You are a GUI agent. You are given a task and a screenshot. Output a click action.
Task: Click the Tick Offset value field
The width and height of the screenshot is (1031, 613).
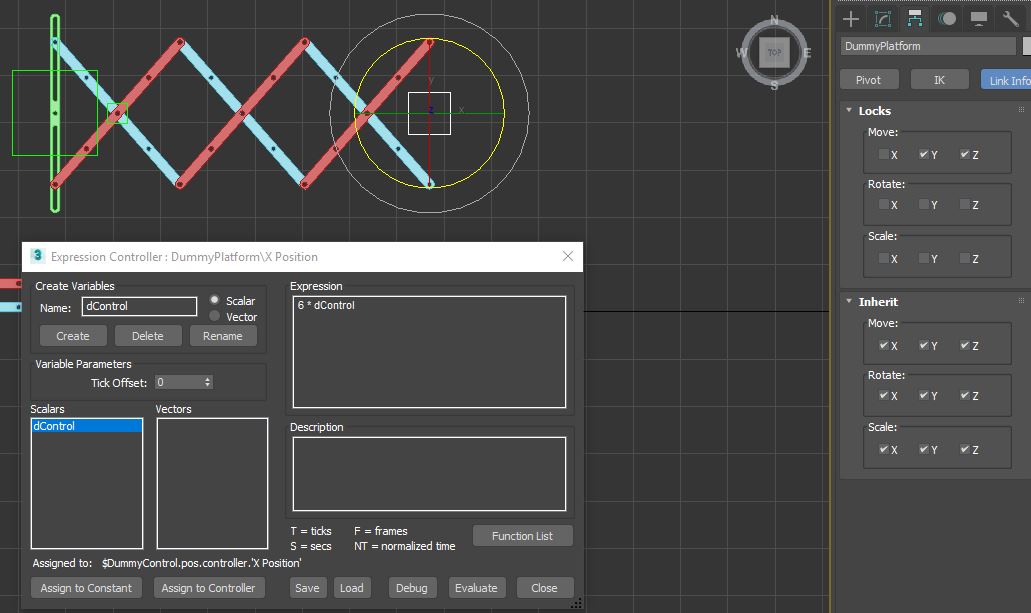click(x=179, y=382)
